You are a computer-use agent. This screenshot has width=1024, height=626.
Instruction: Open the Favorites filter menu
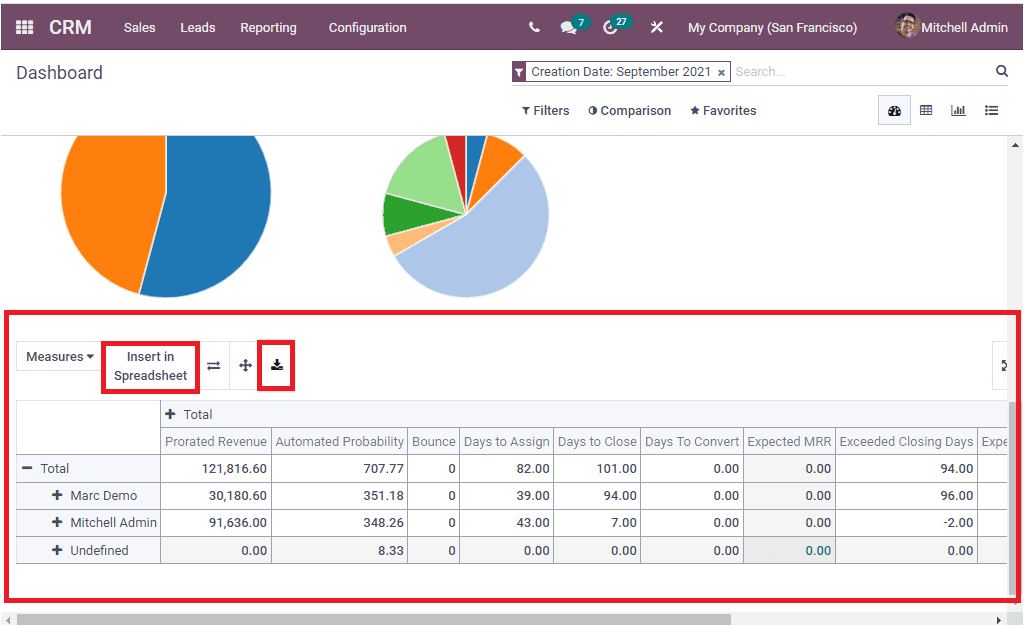coord(722,110)
